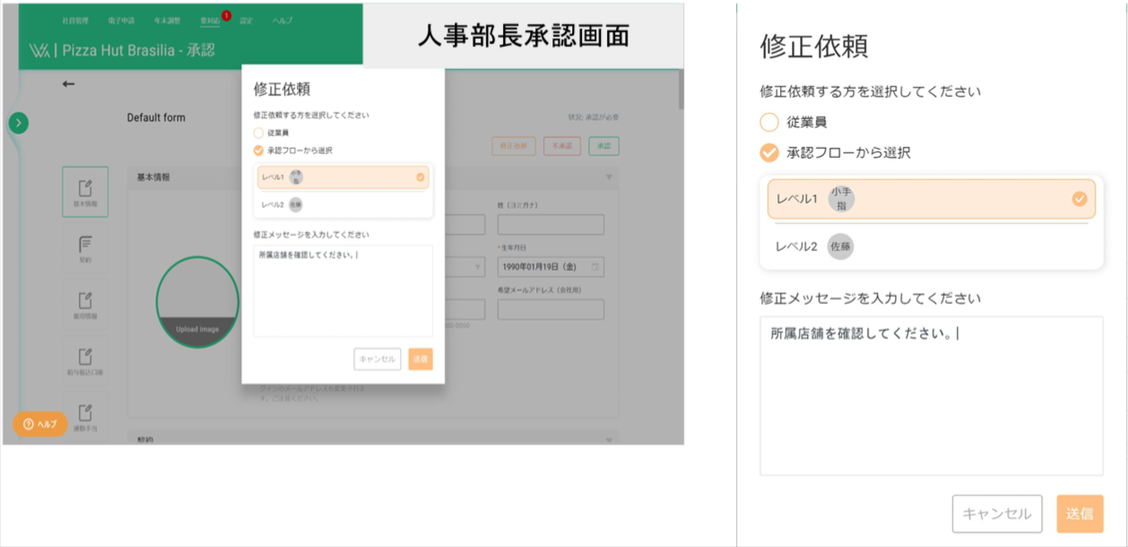
Task: Click the red notification badge on 要対応
Action: [x=226, y=15]
